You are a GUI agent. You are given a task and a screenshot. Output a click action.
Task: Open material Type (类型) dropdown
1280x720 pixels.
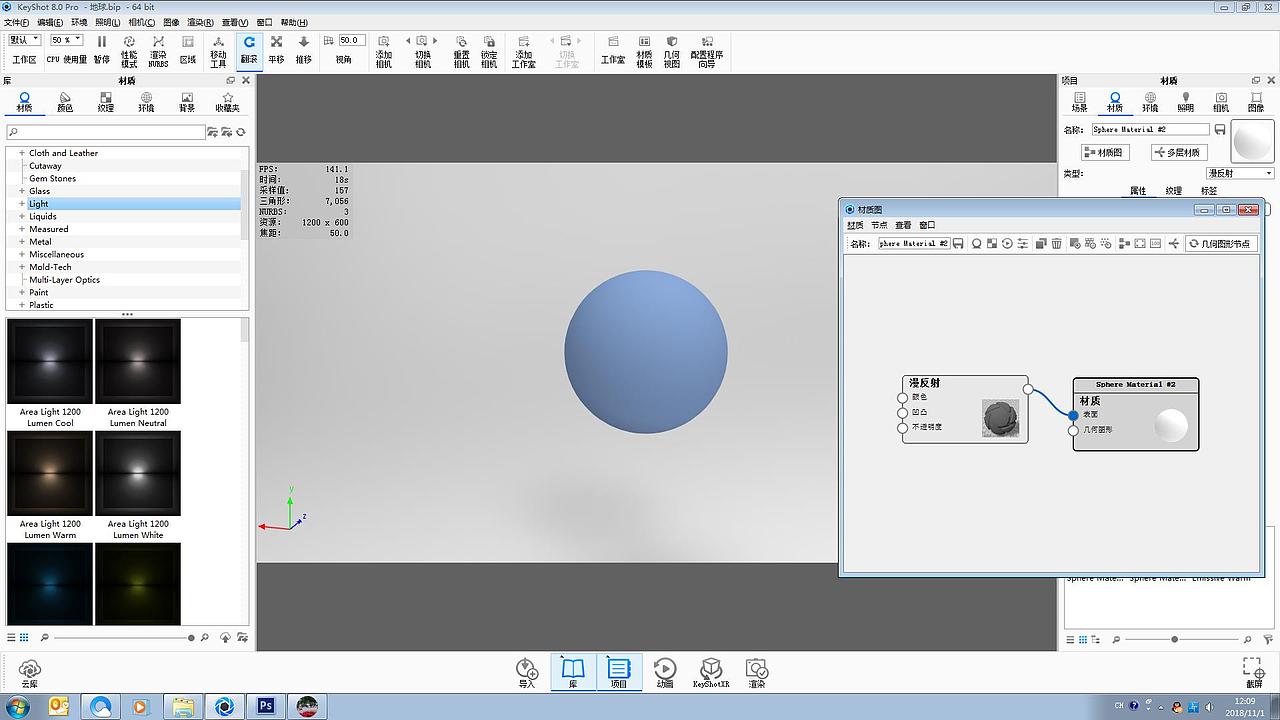(1239, 173)
